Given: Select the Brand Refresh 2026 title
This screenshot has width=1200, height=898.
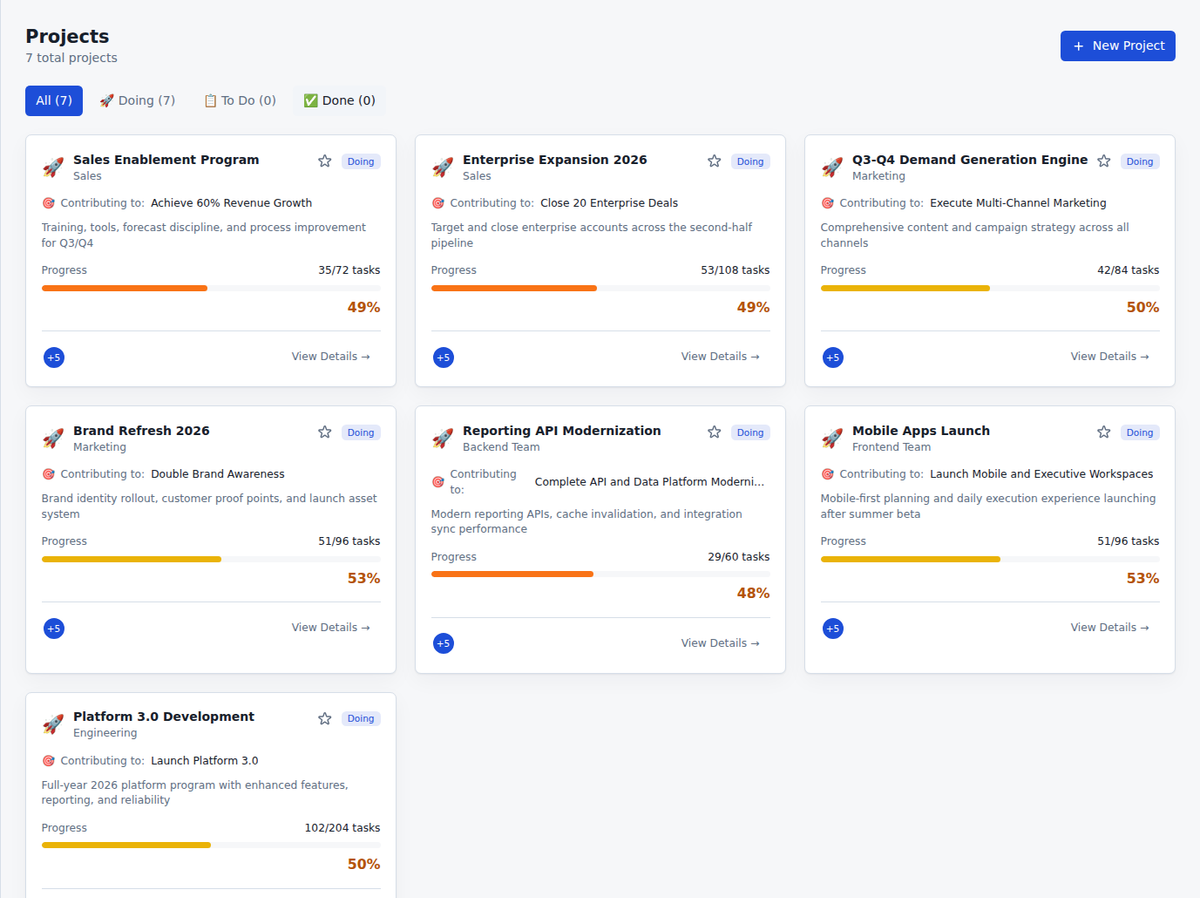Looking at the screenshot, I should (x=142, y=431).
